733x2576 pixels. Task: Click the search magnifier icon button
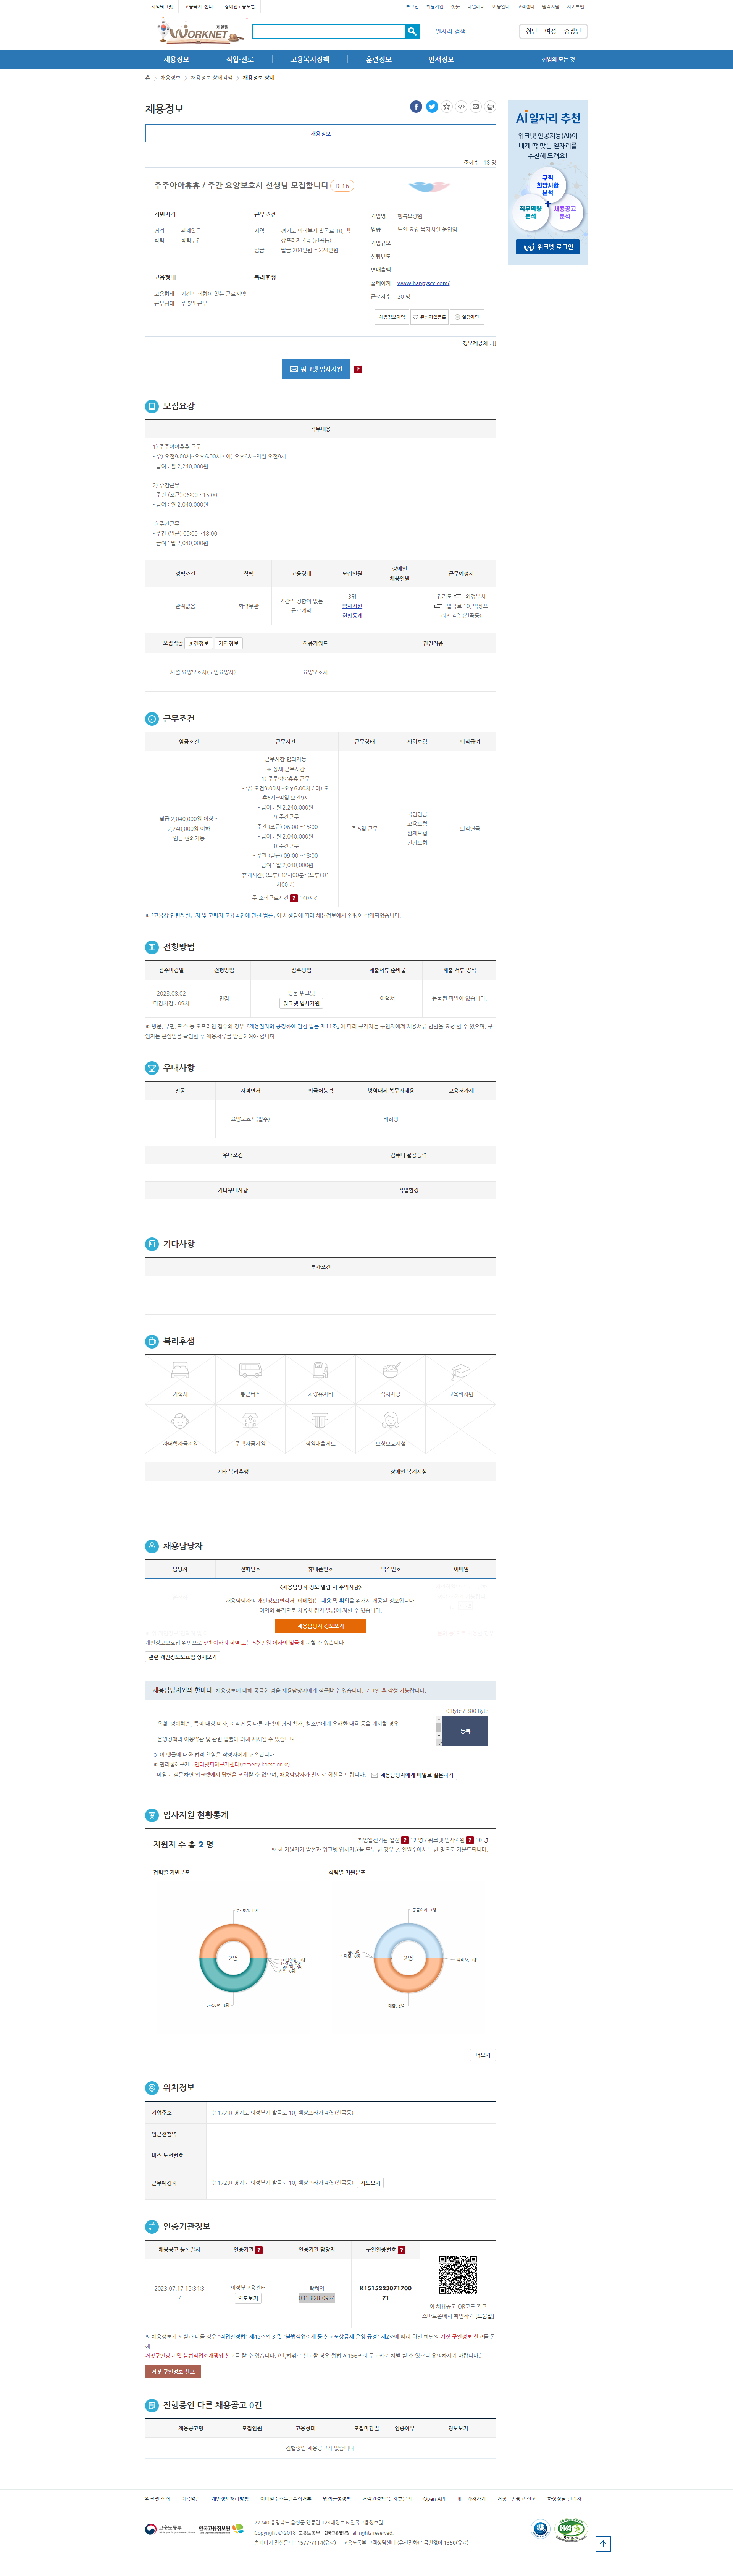point(411,31)
